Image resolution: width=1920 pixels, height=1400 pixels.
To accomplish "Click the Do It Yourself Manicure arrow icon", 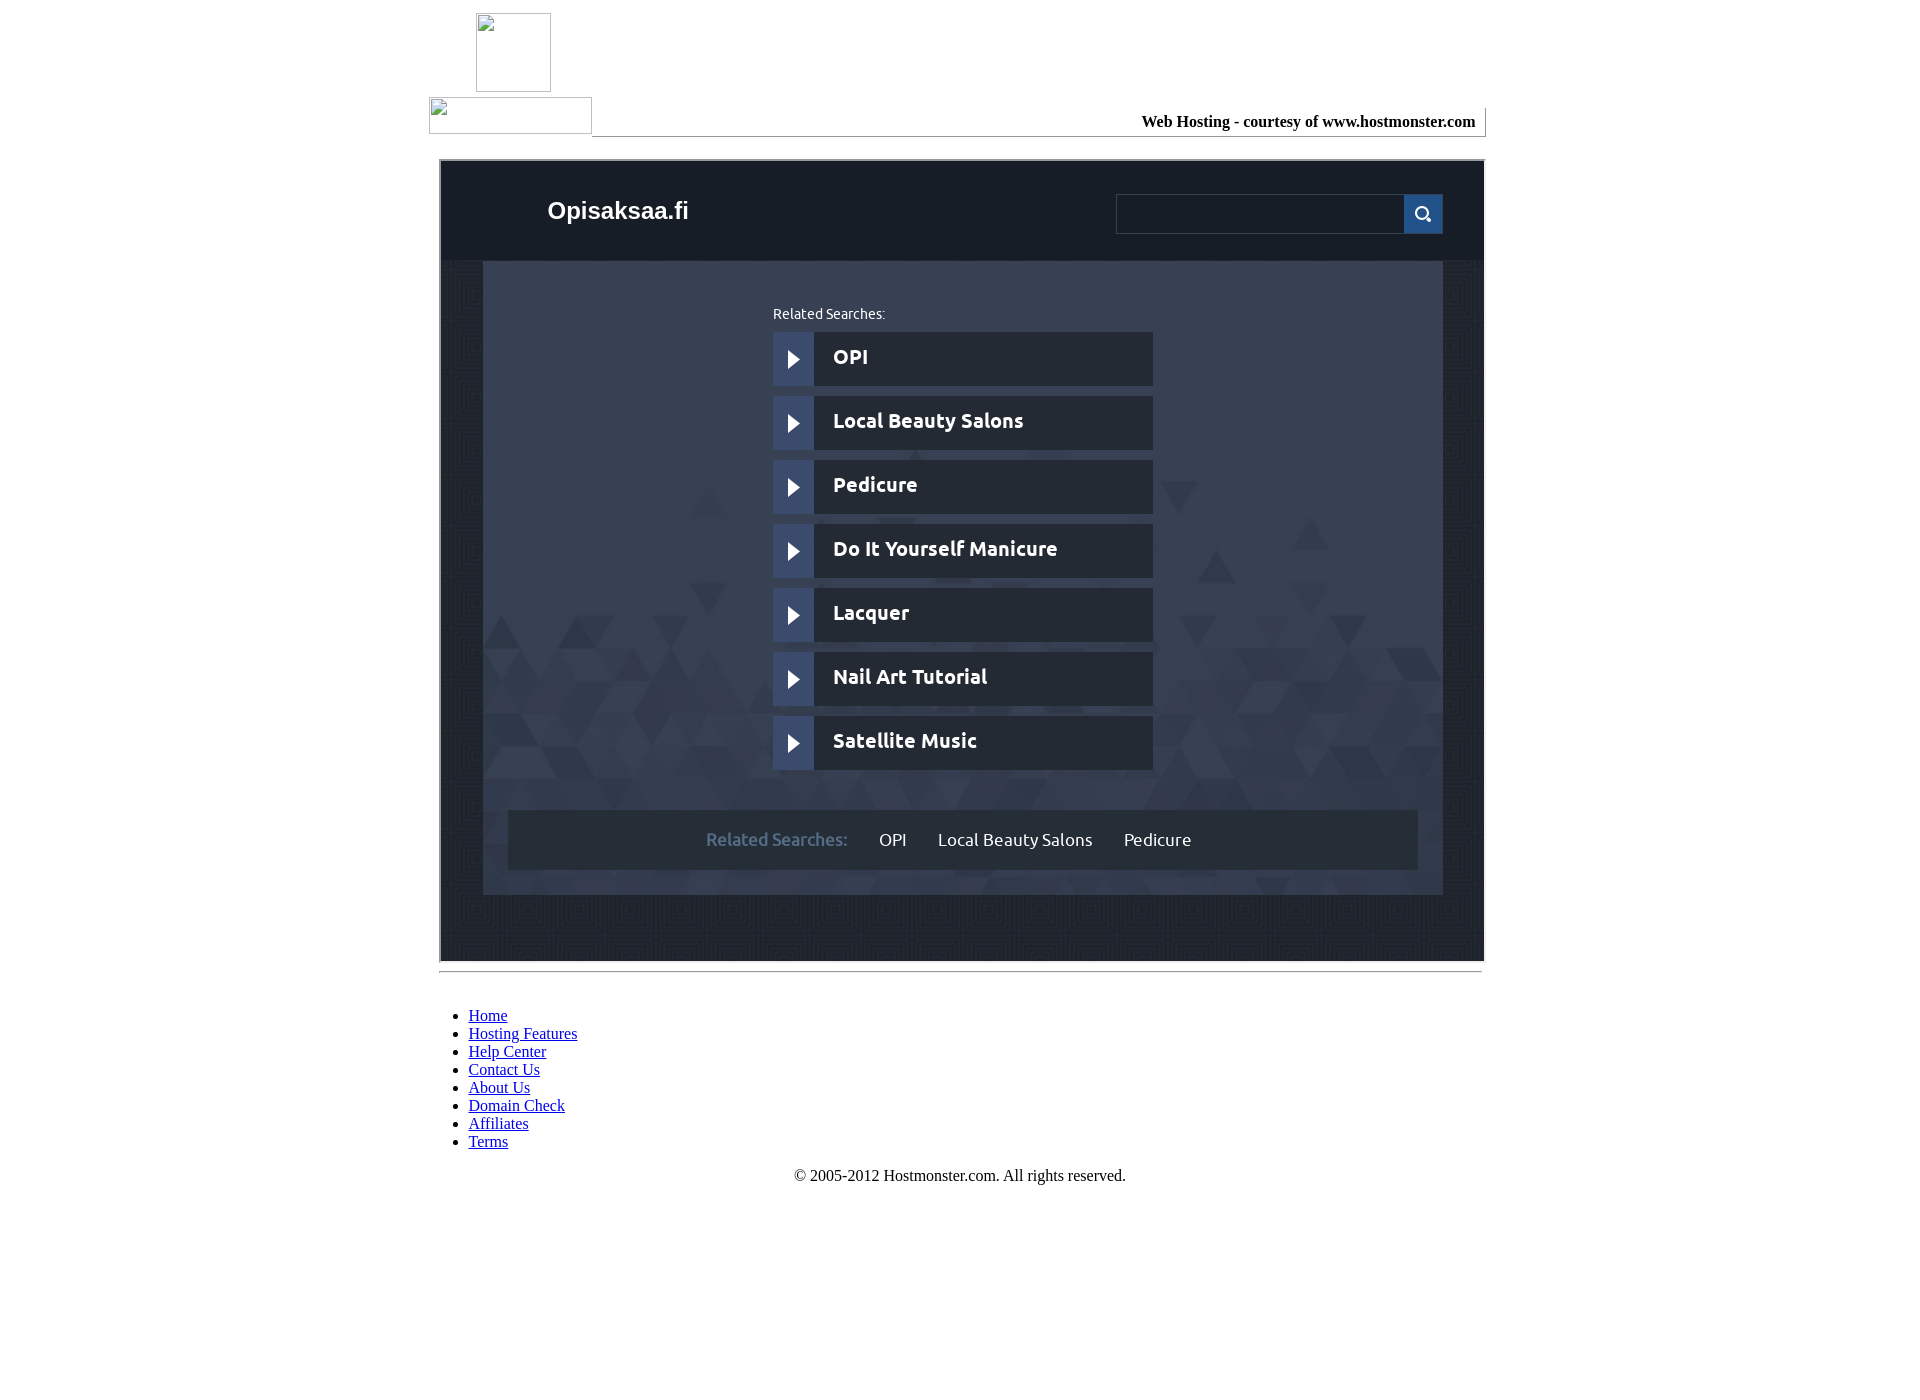I will click(792, 550).
